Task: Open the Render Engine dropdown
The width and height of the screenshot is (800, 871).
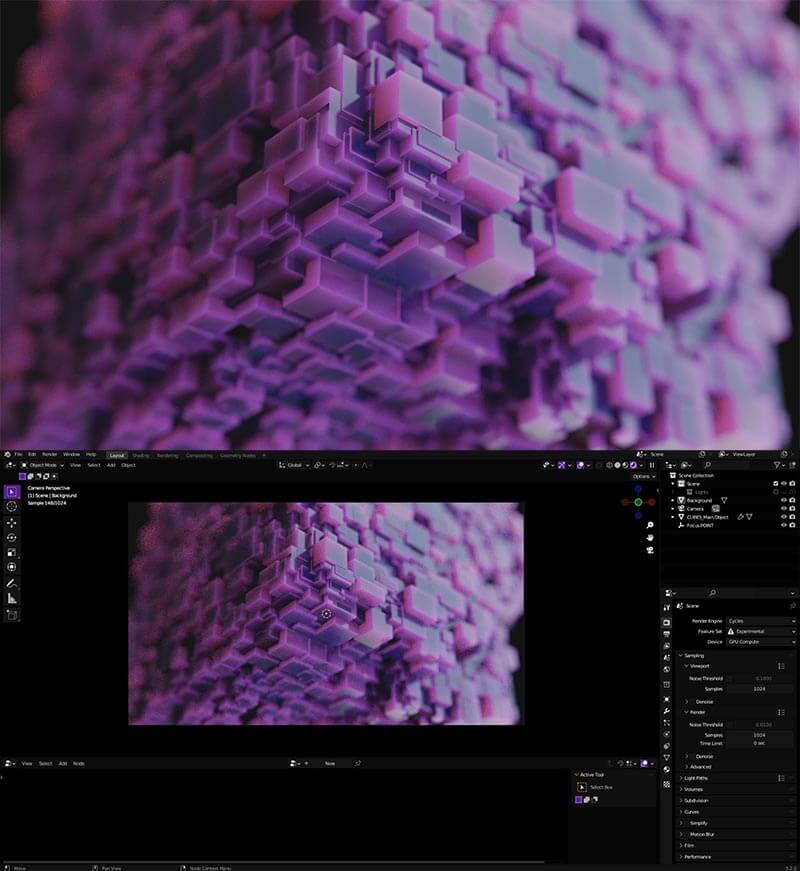Action: 760,621
